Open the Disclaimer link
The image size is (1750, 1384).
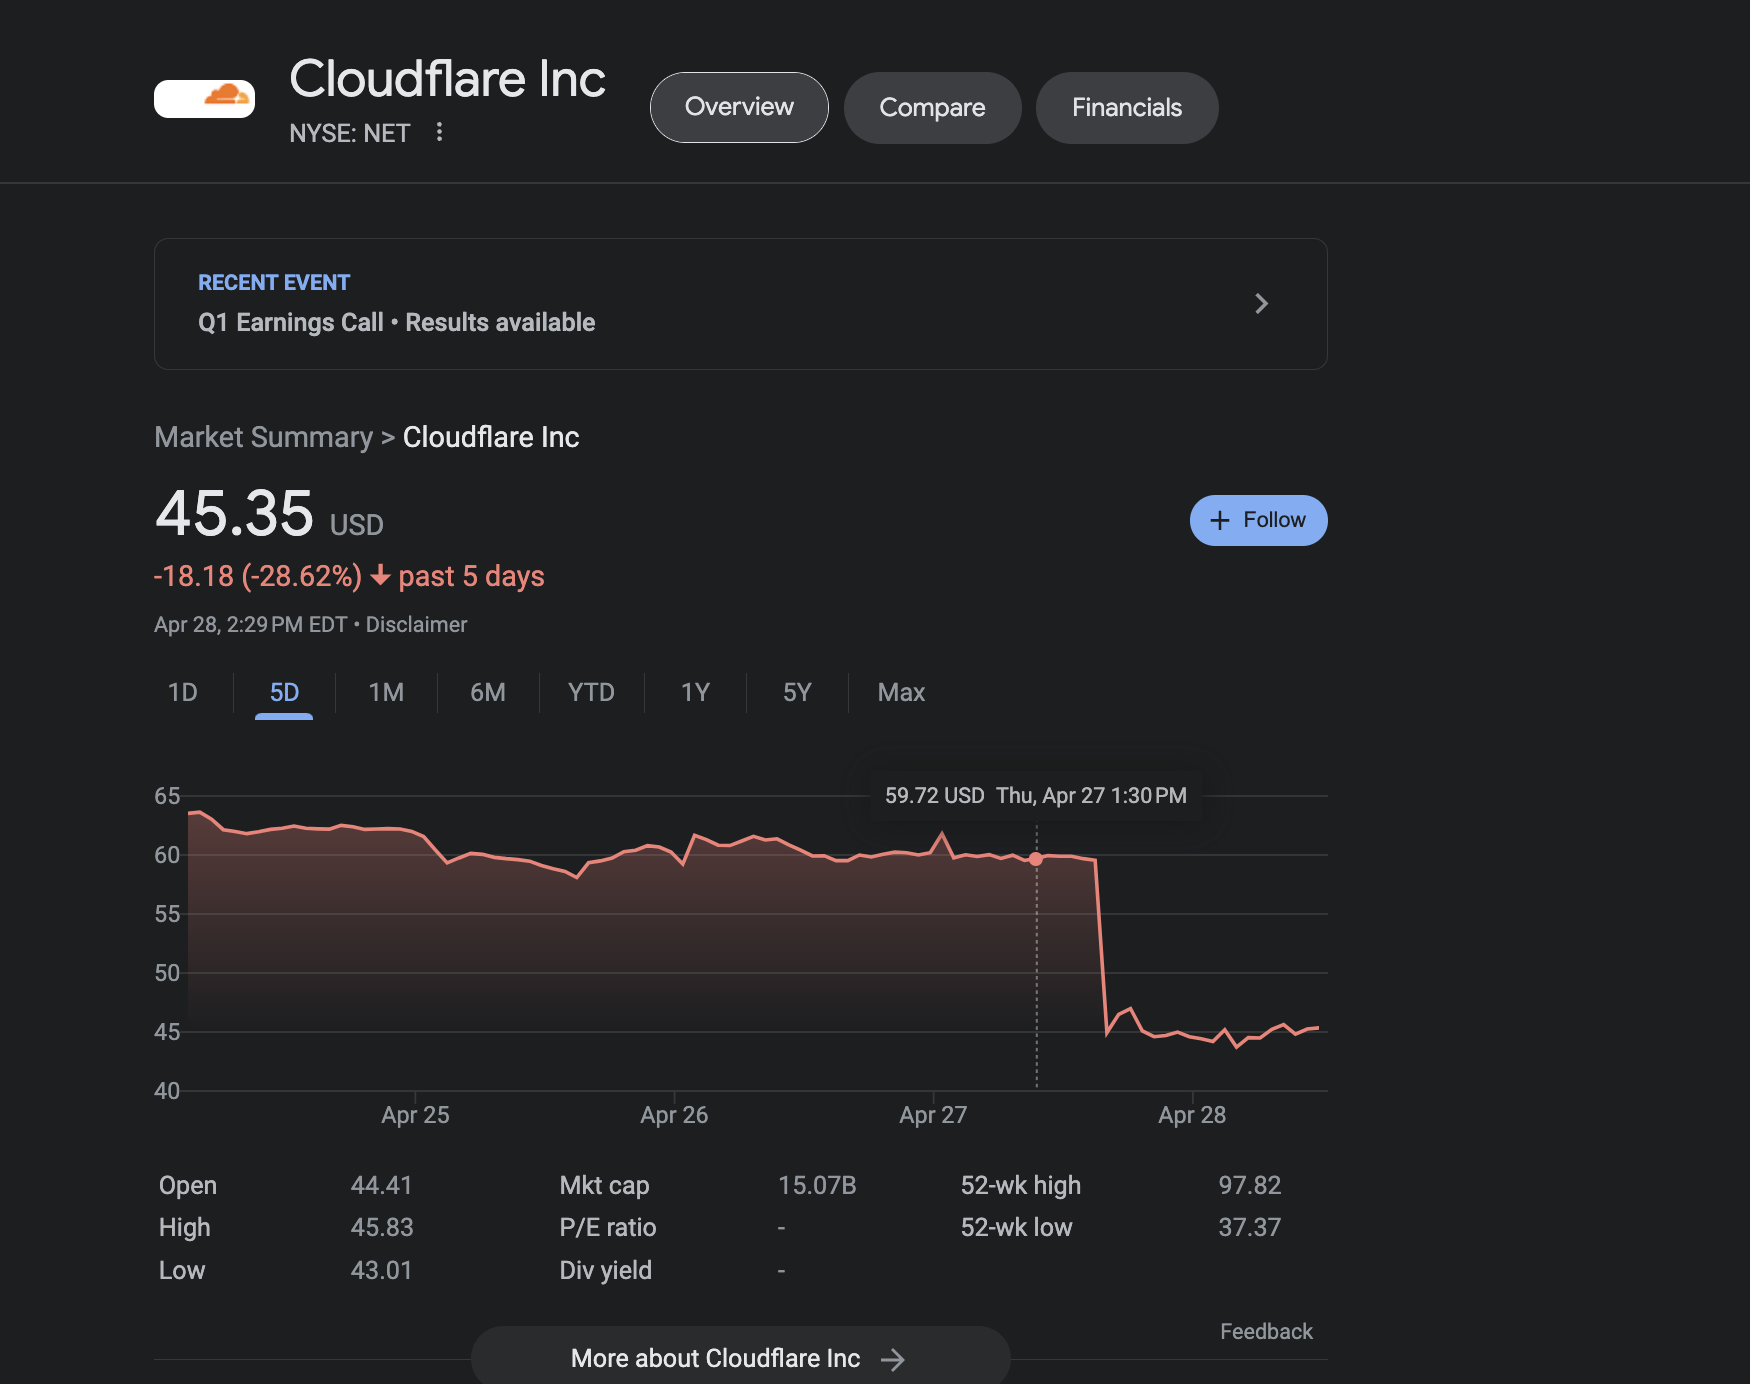(x=416, y=625)
